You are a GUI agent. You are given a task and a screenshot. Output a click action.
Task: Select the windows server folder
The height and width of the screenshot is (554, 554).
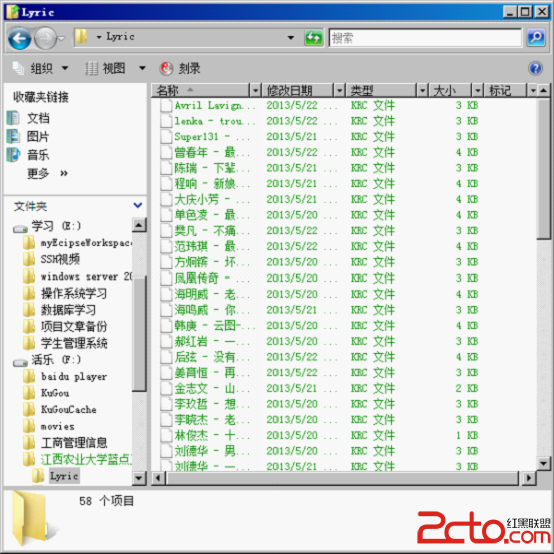[x=77, y=276]
